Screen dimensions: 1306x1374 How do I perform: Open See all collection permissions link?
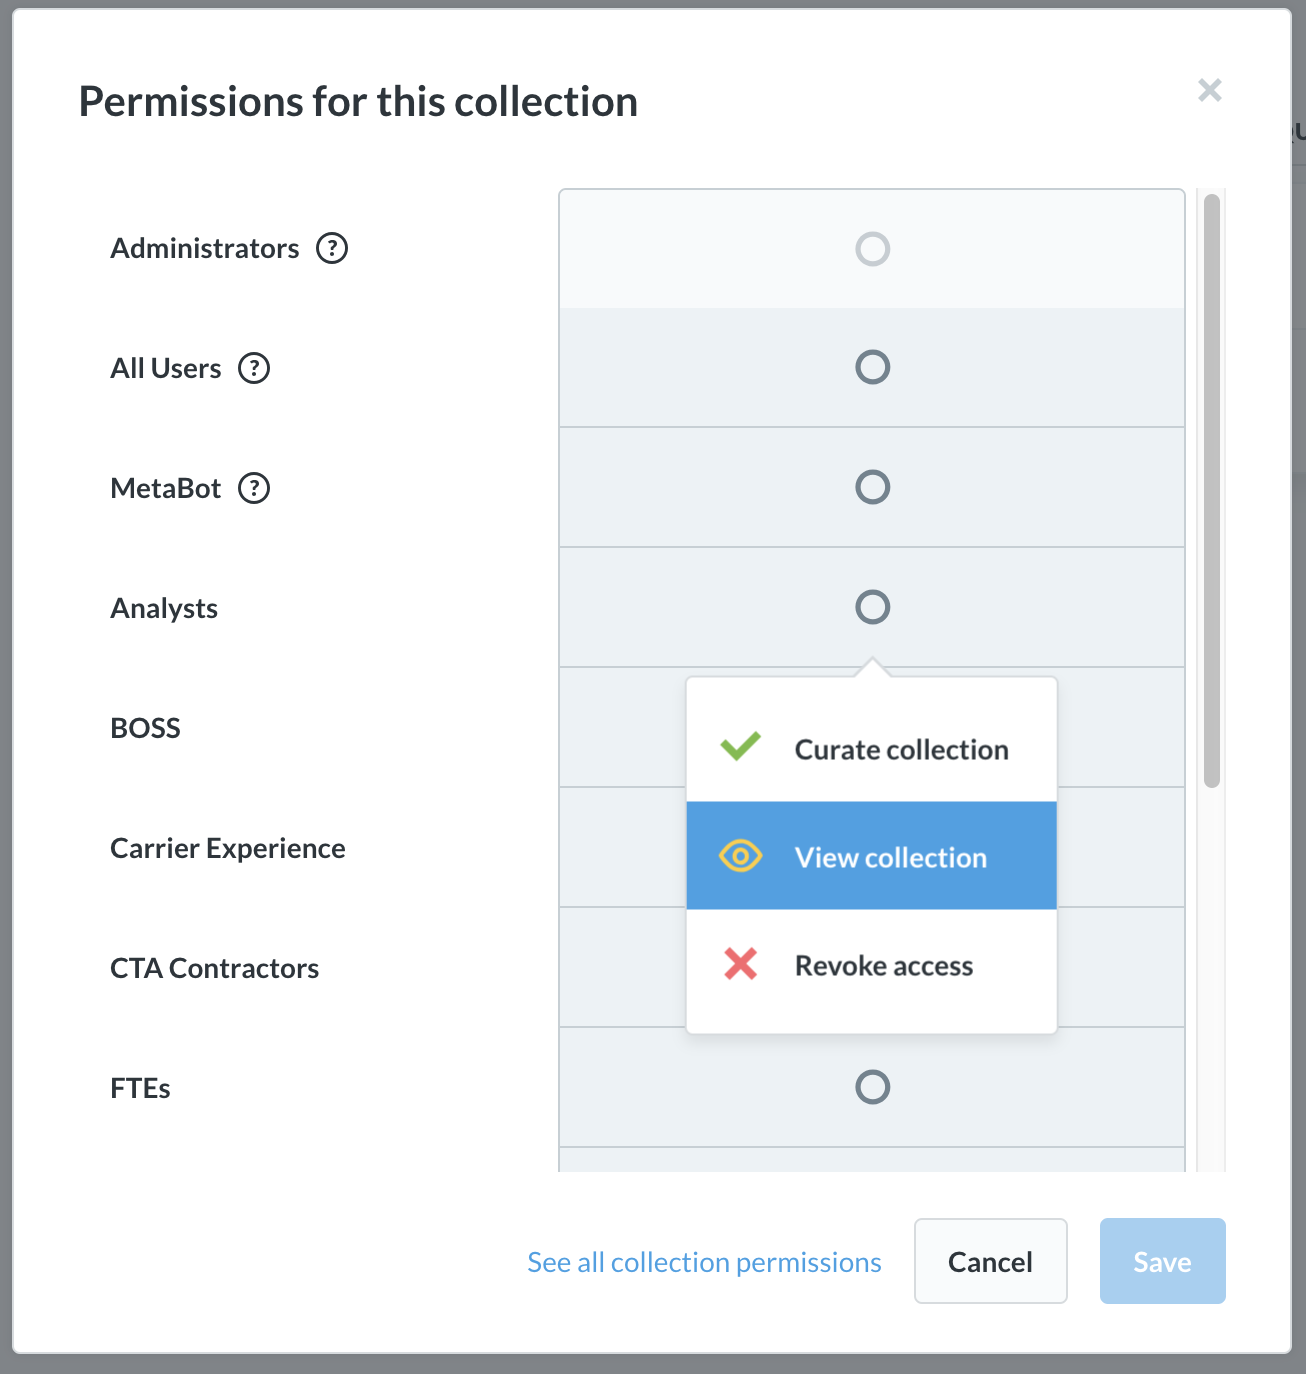tap(703, 1261)
